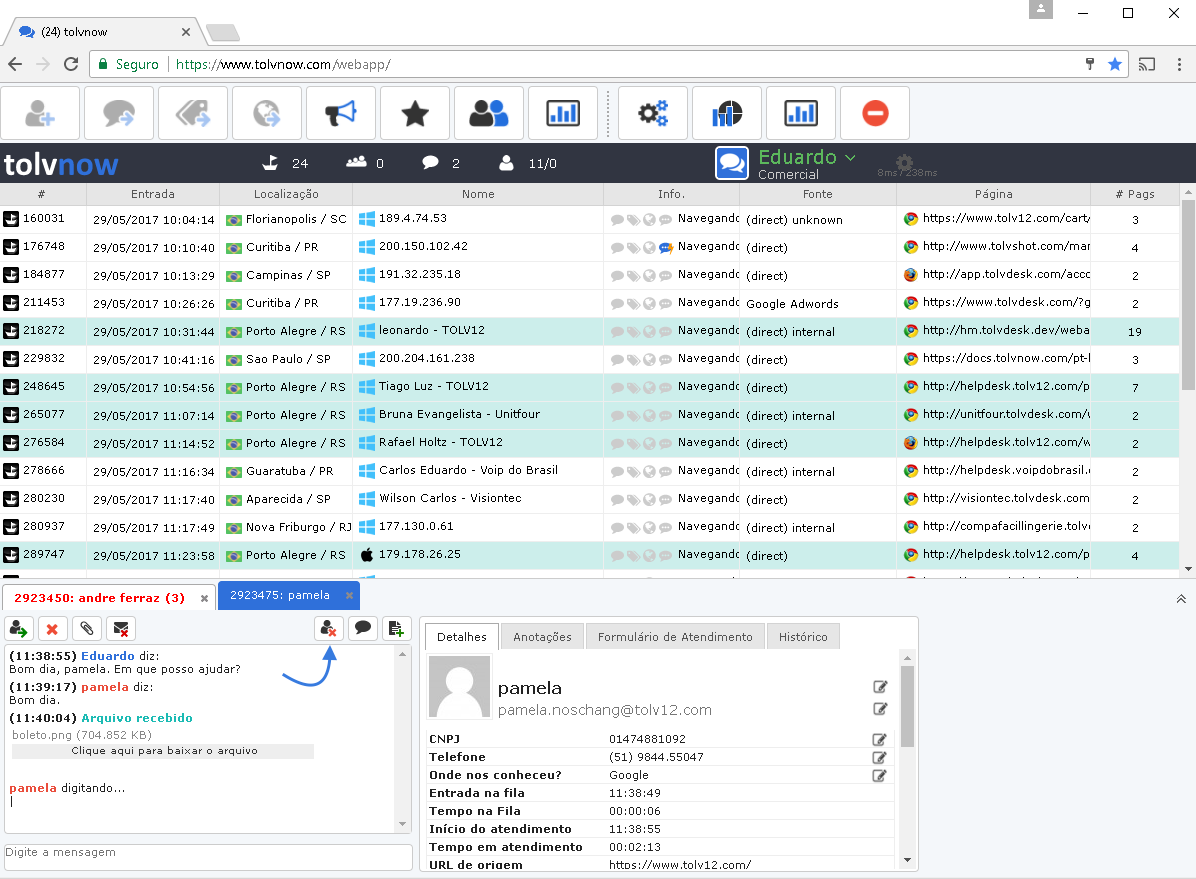This screenshot has height=879, width=1196.
Task: Edit the CNPJ field with pencil icon
Action: pyautogui.click(x=880, y=739)
